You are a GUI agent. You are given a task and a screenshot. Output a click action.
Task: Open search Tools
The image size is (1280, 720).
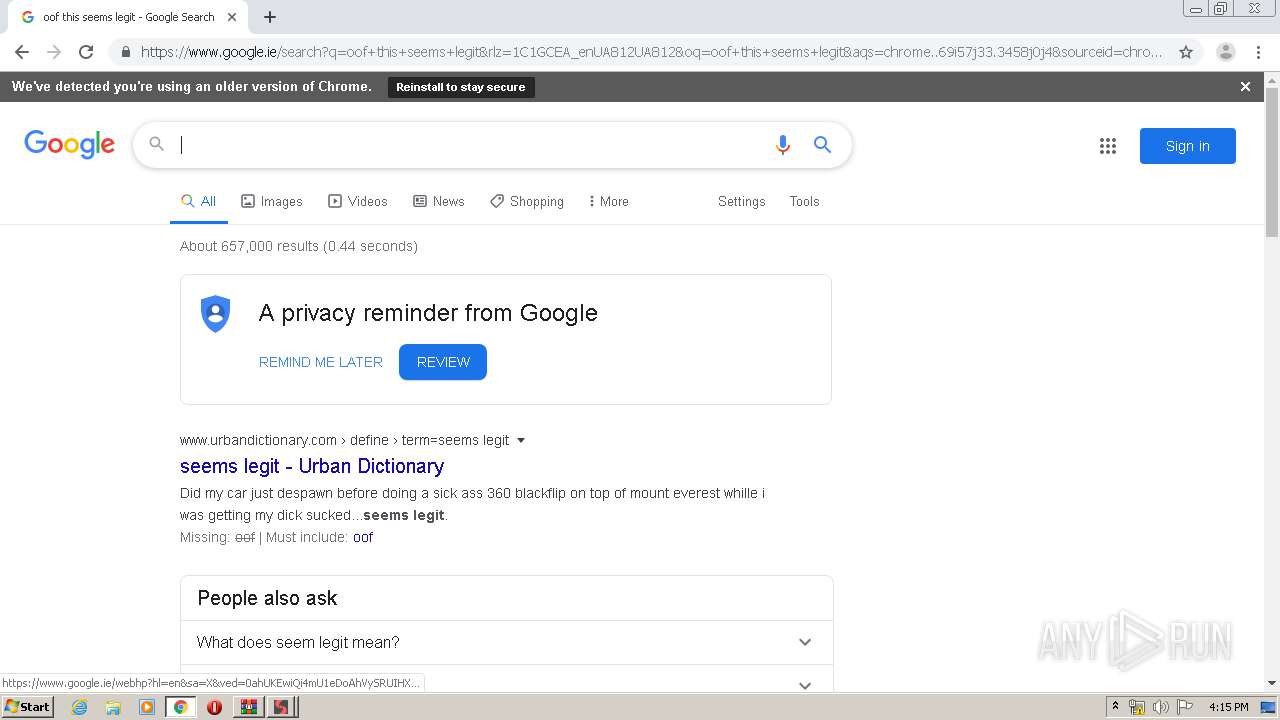[804, 201]
